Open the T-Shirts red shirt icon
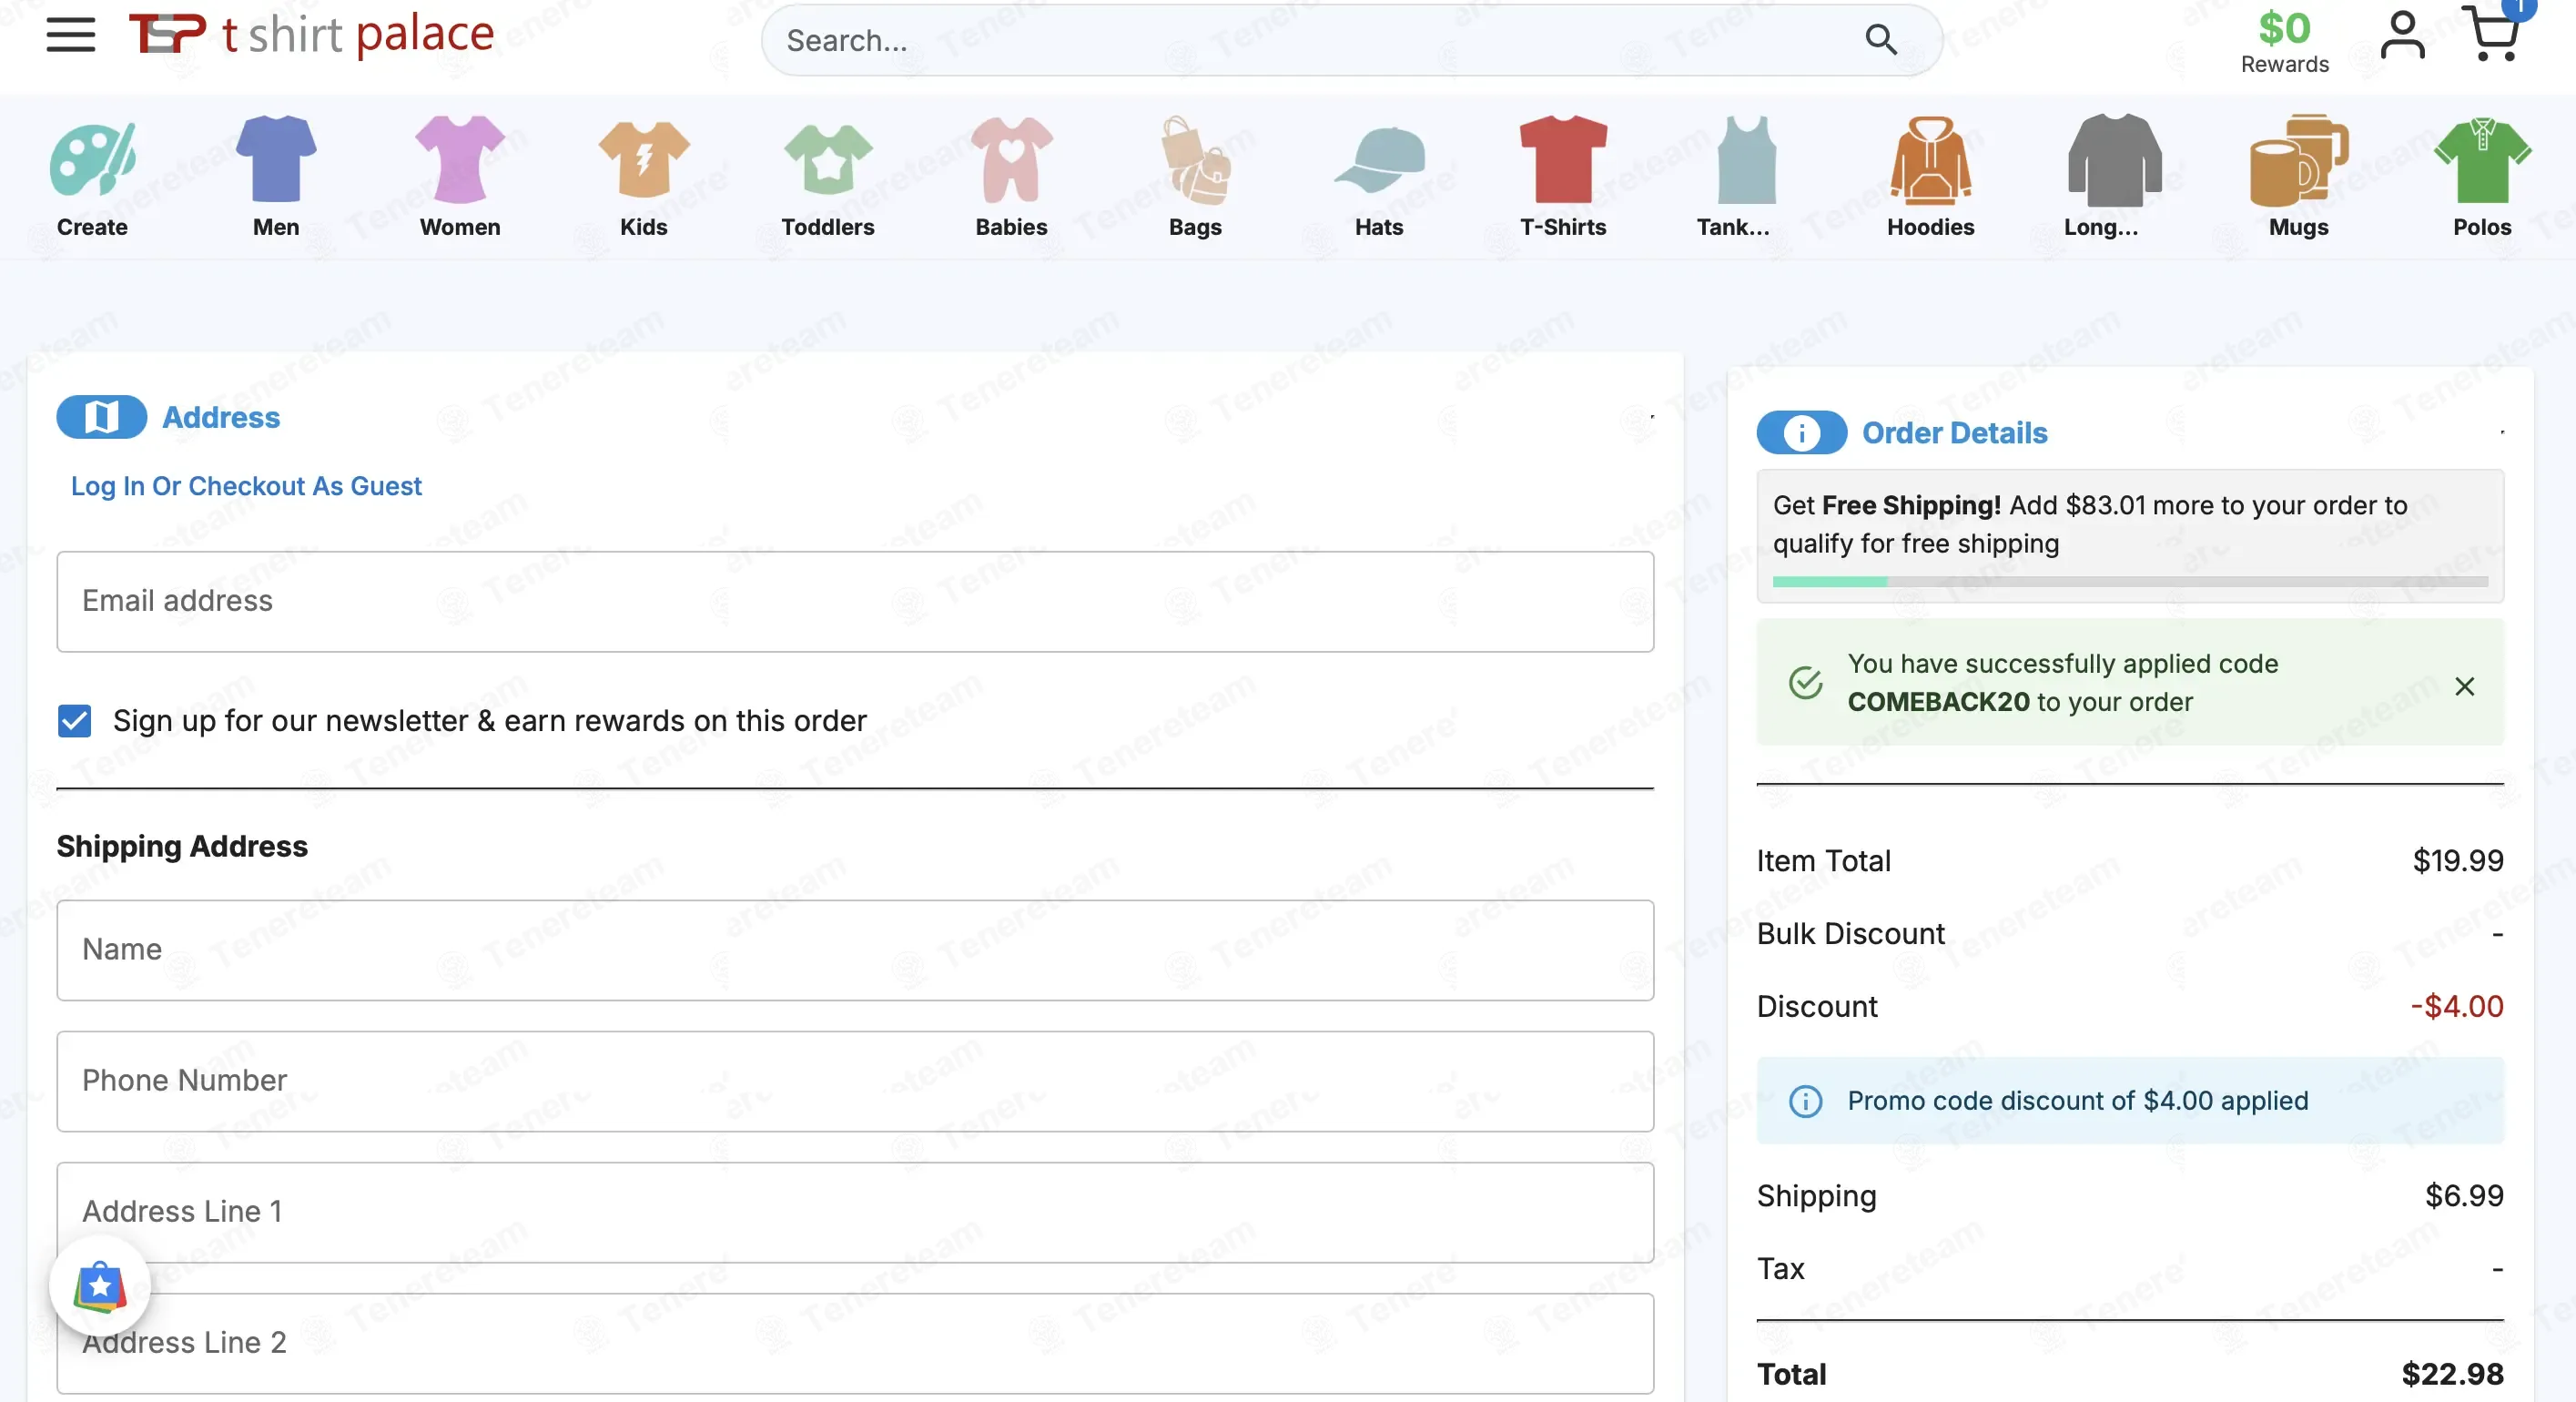 coord(1564,158)
